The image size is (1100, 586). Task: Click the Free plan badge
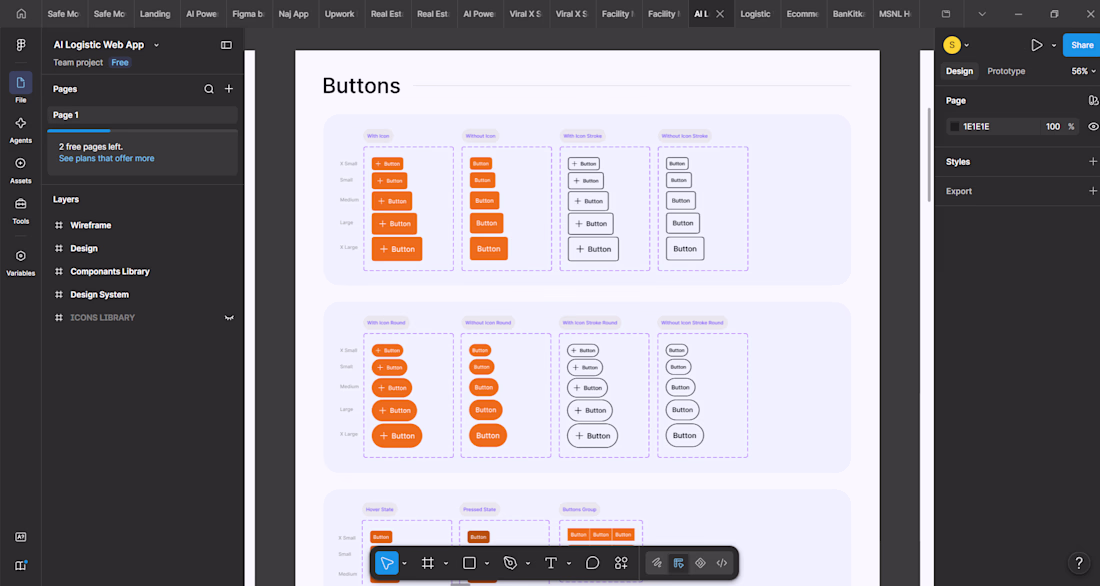120,62
